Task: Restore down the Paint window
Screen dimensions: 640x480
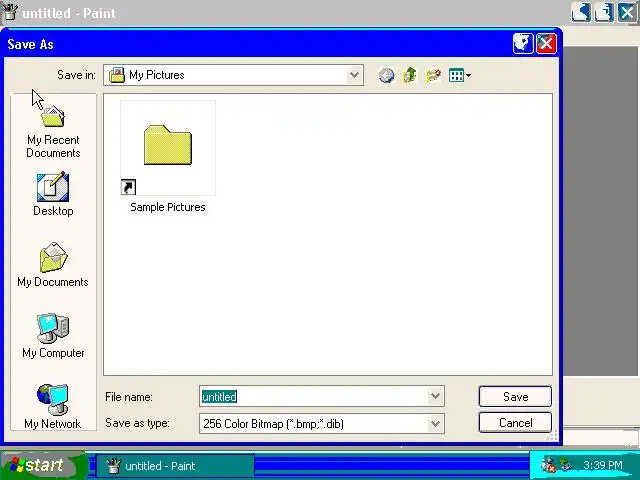Action: coord(604,12)
